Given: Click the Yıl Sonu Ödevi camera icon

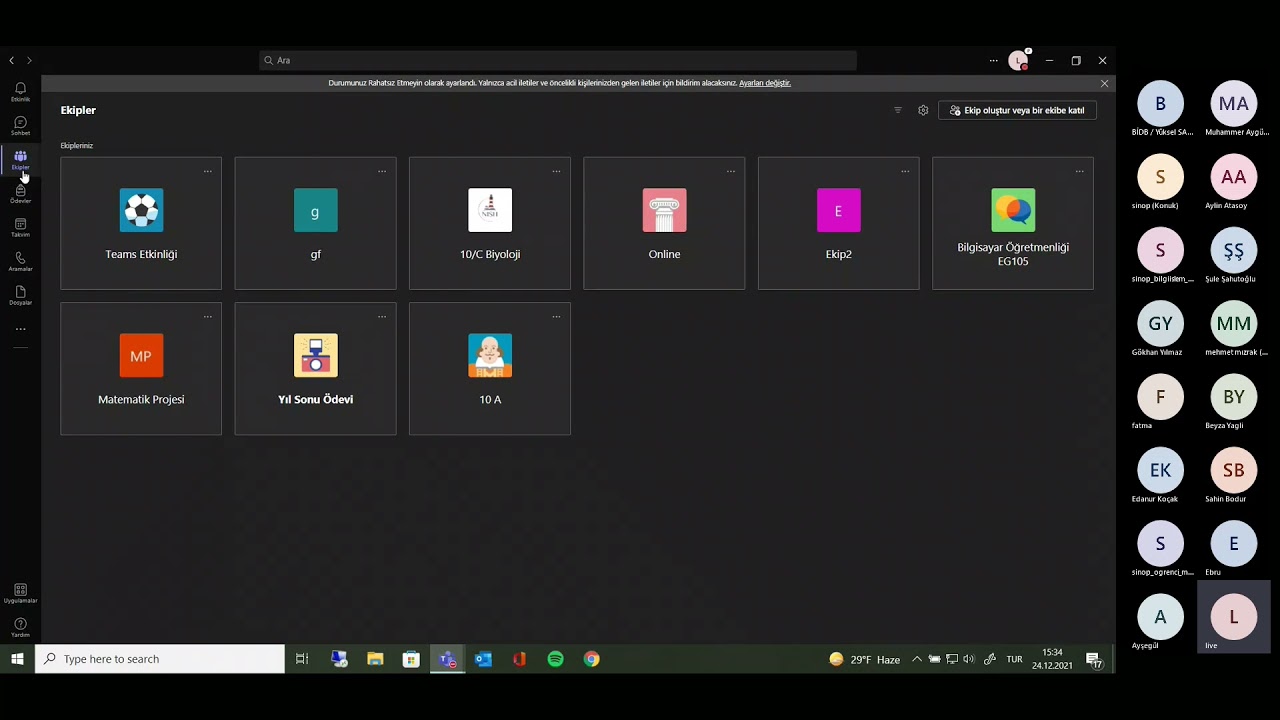Looking at the screenshot, I should tap(315, 355).
